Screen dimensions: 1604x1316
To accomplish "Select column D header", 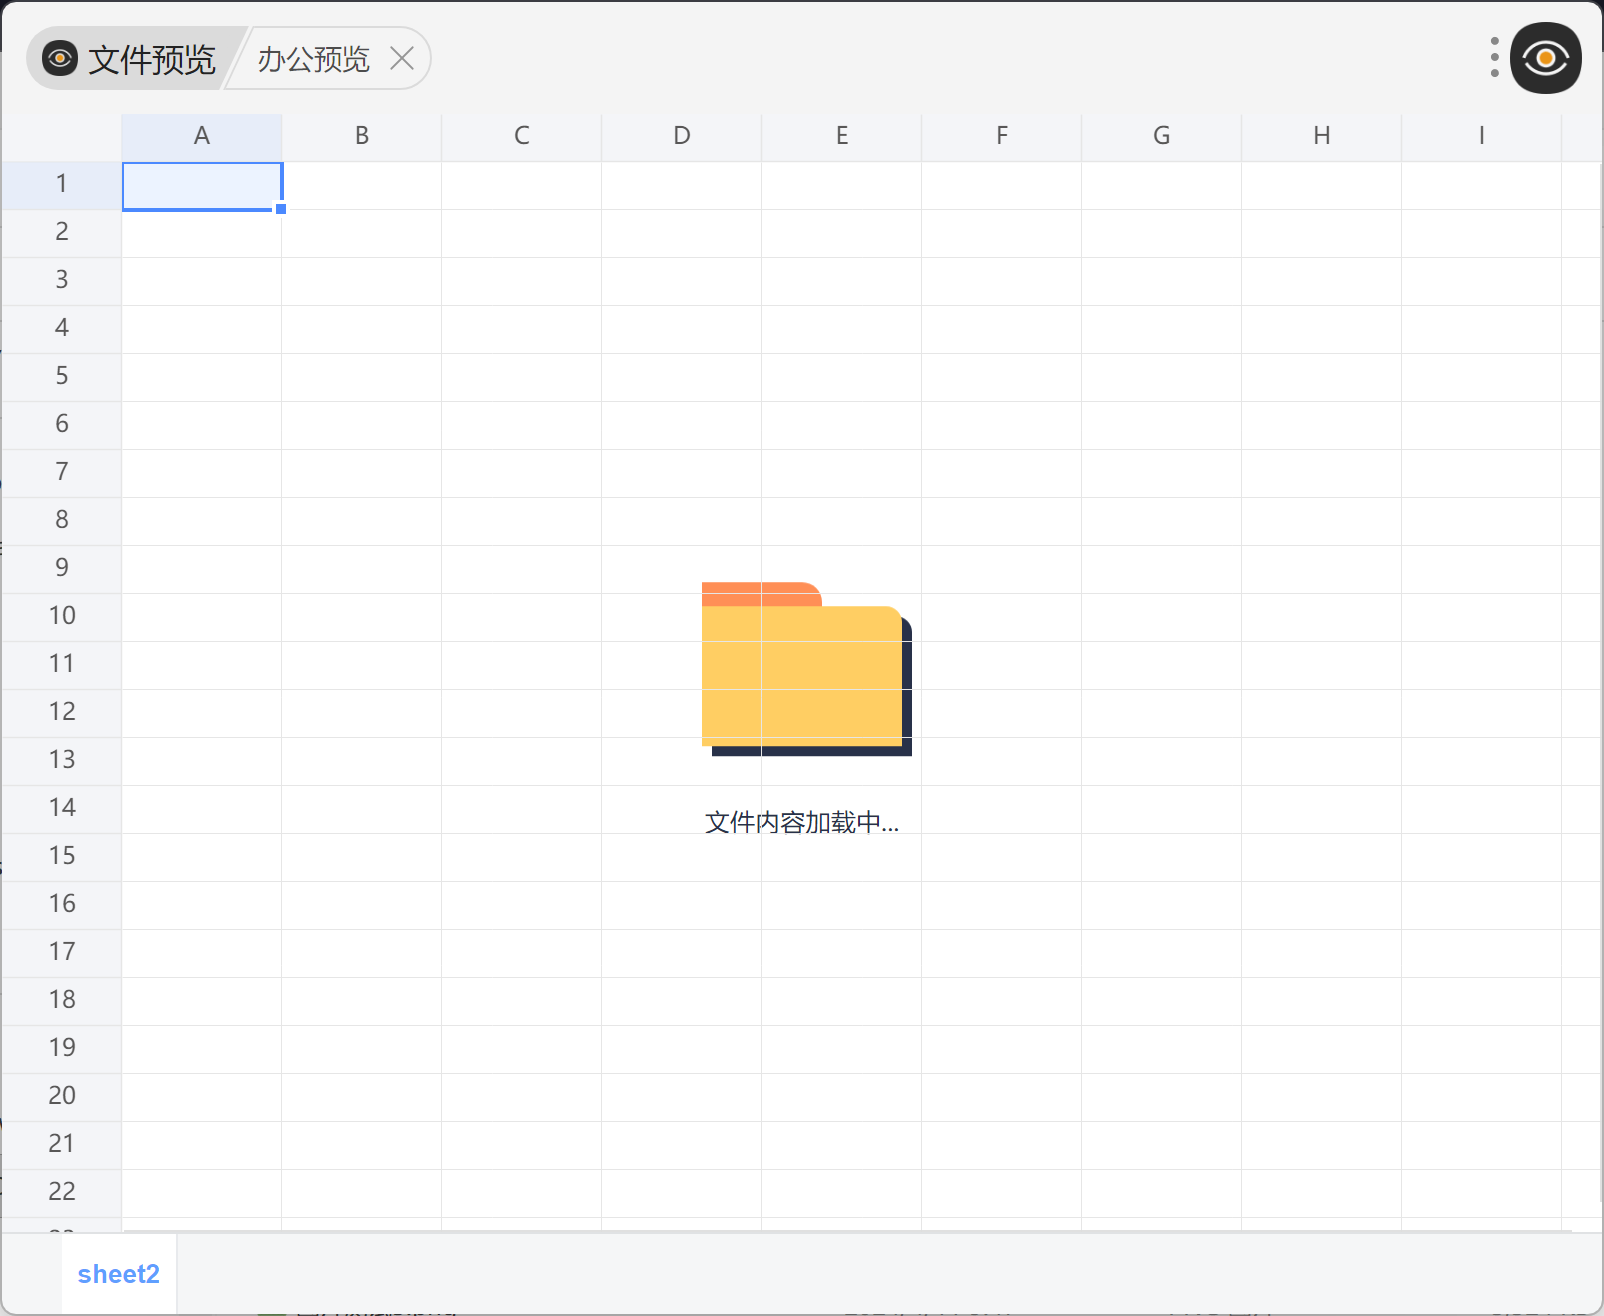I will [682, 136].
